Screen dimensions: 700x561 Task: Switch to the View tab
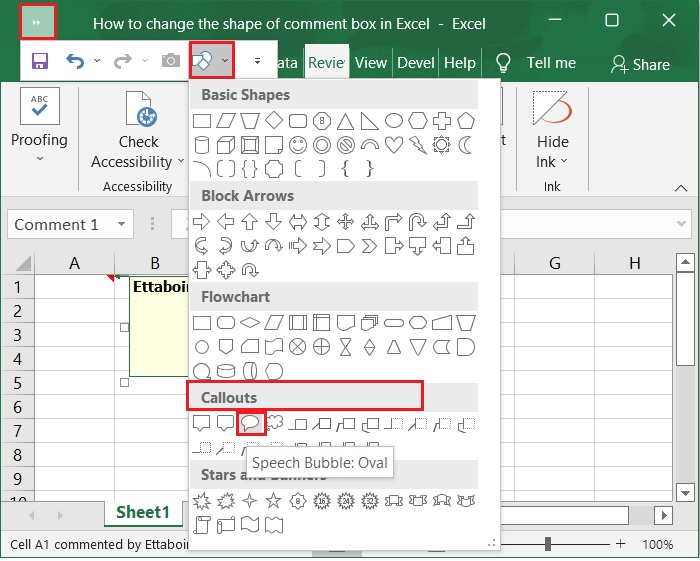pyautogui.click(x=370, y=62)
